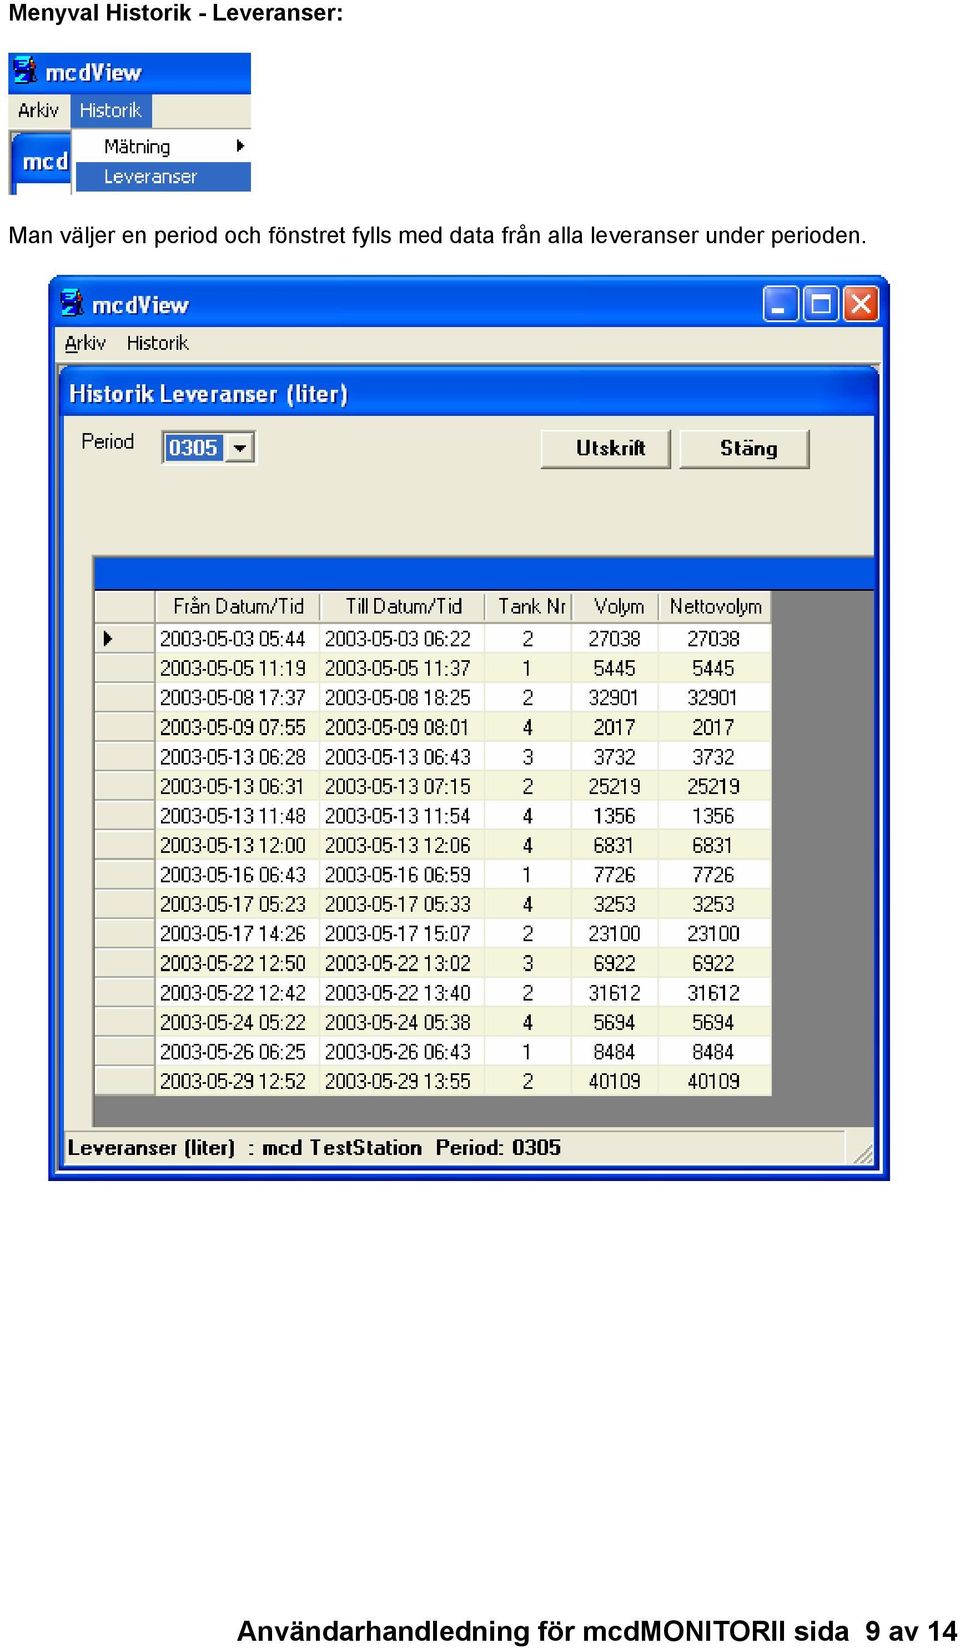
Task: Click Volym value 2017
Action: pos(615,727)
